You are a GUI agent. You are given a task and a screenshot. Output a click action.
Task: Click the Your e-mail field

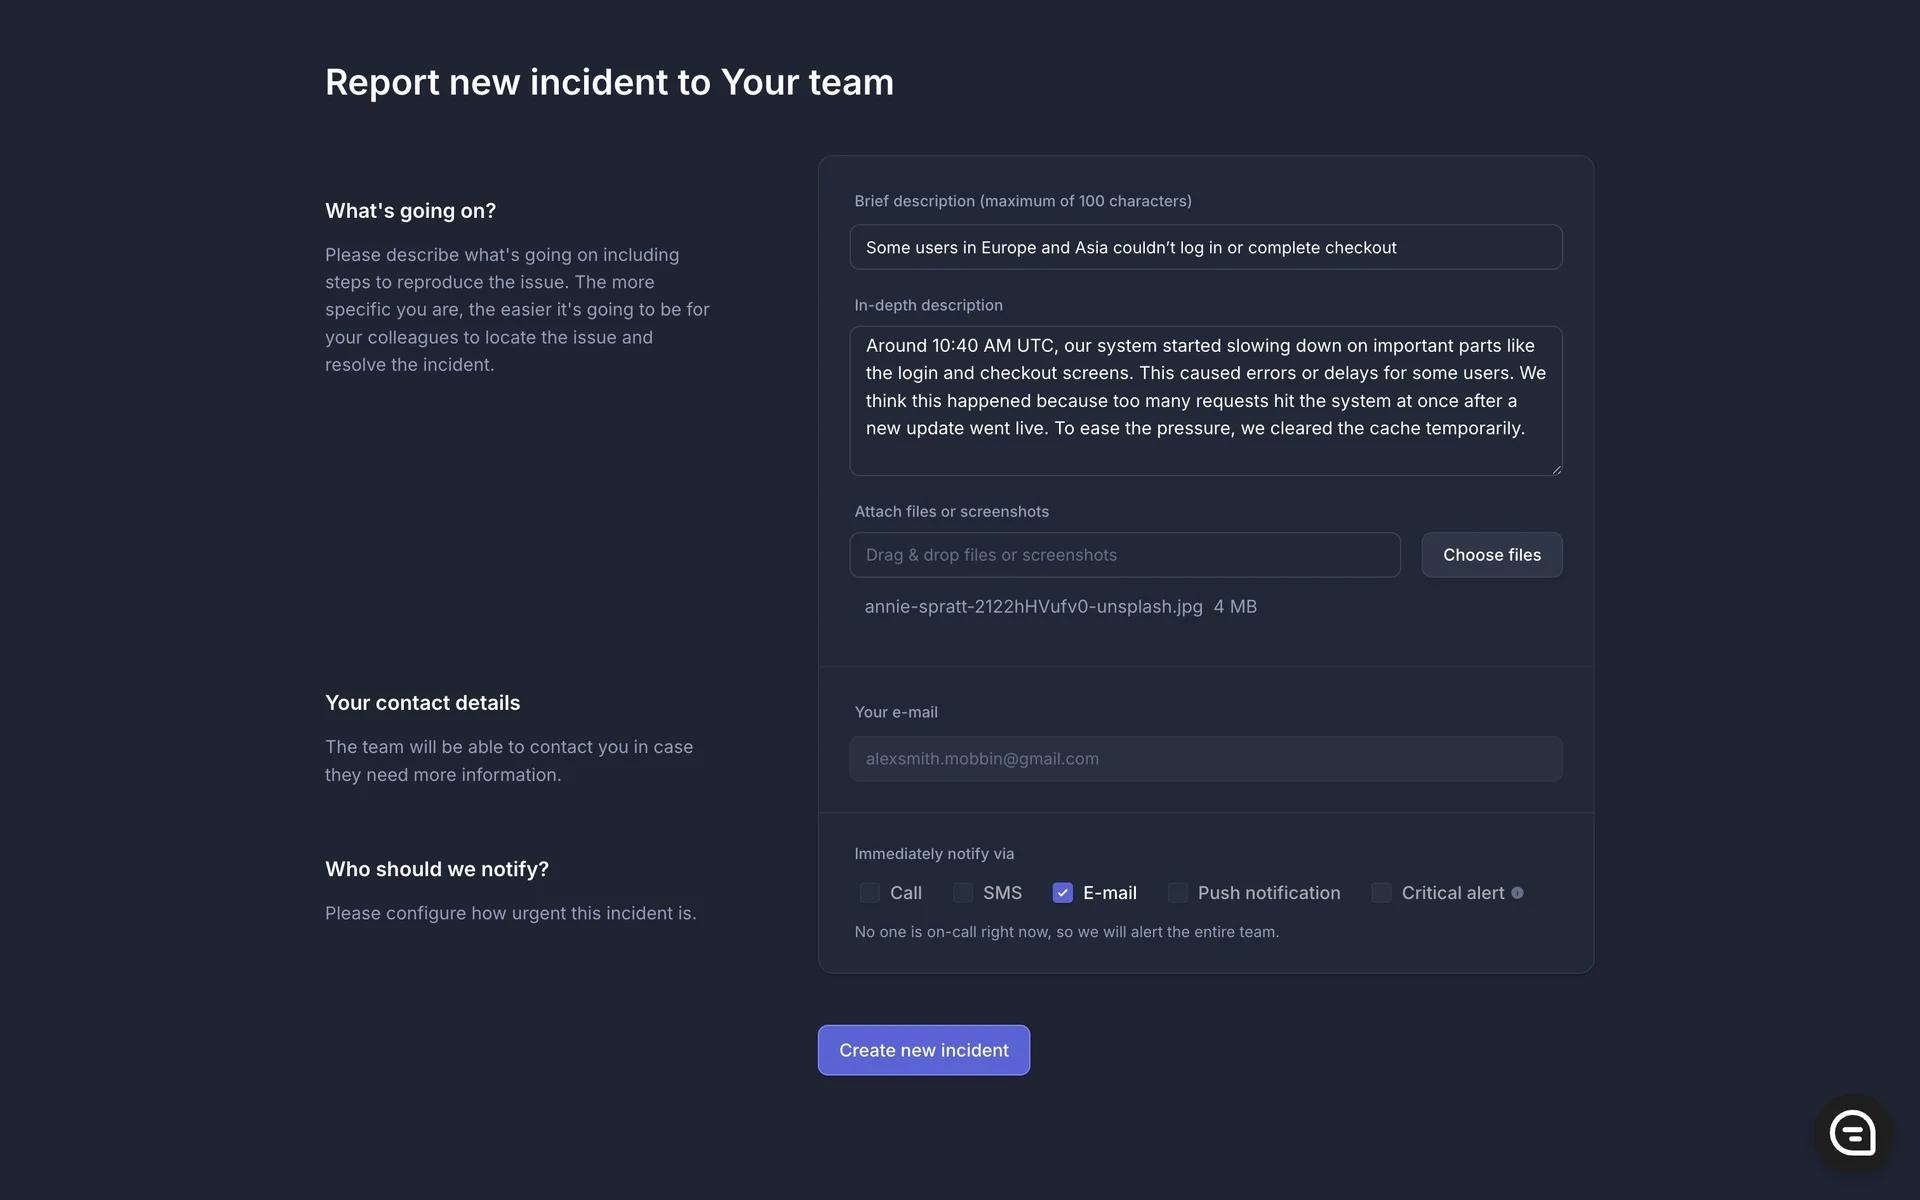(x=1205, y=759)
